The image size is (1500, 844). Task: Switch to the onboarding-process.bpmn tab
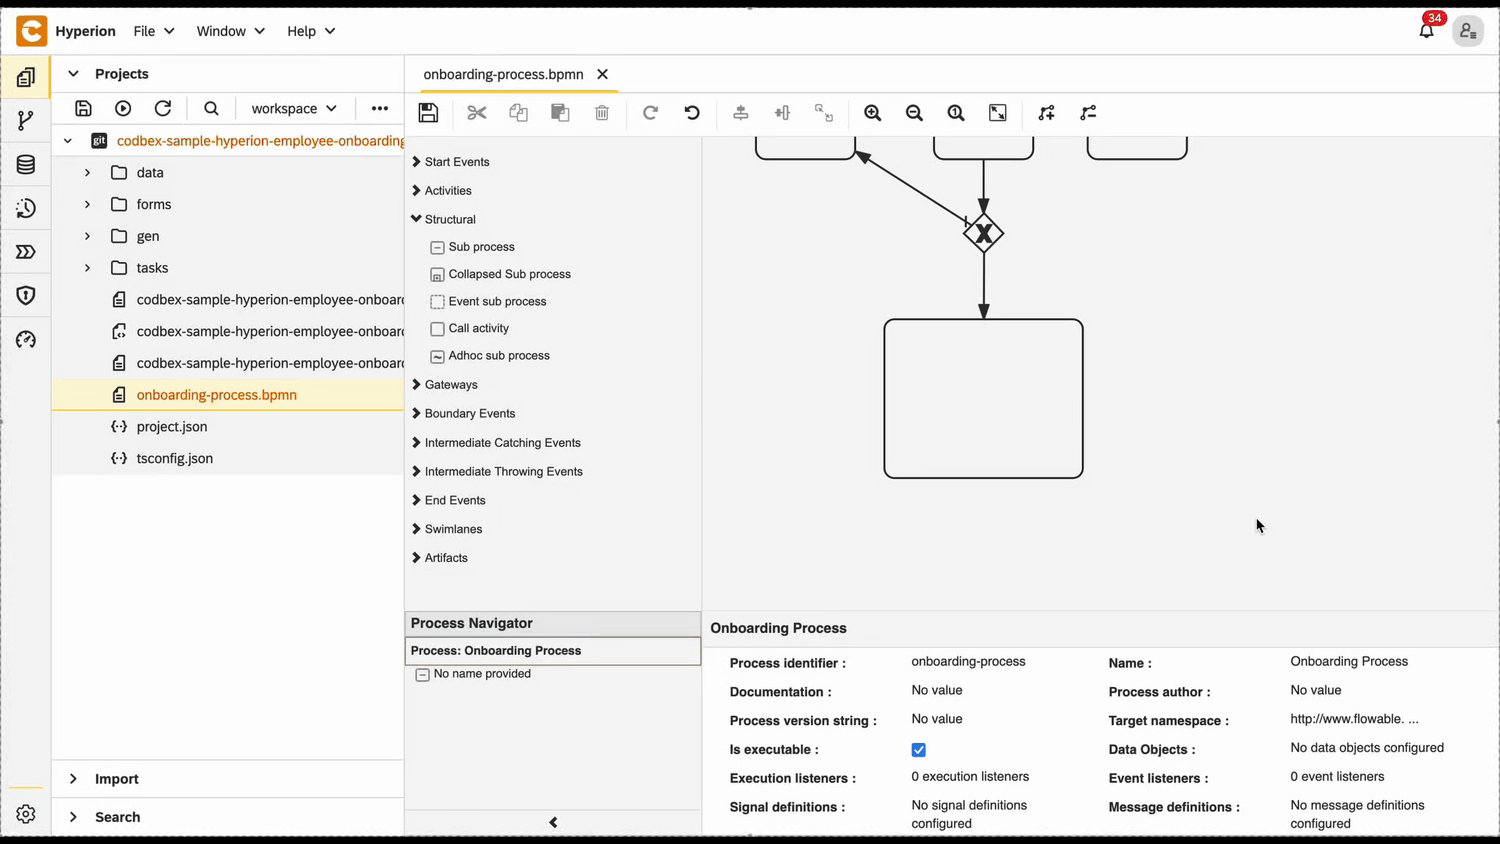coord(503,74)
